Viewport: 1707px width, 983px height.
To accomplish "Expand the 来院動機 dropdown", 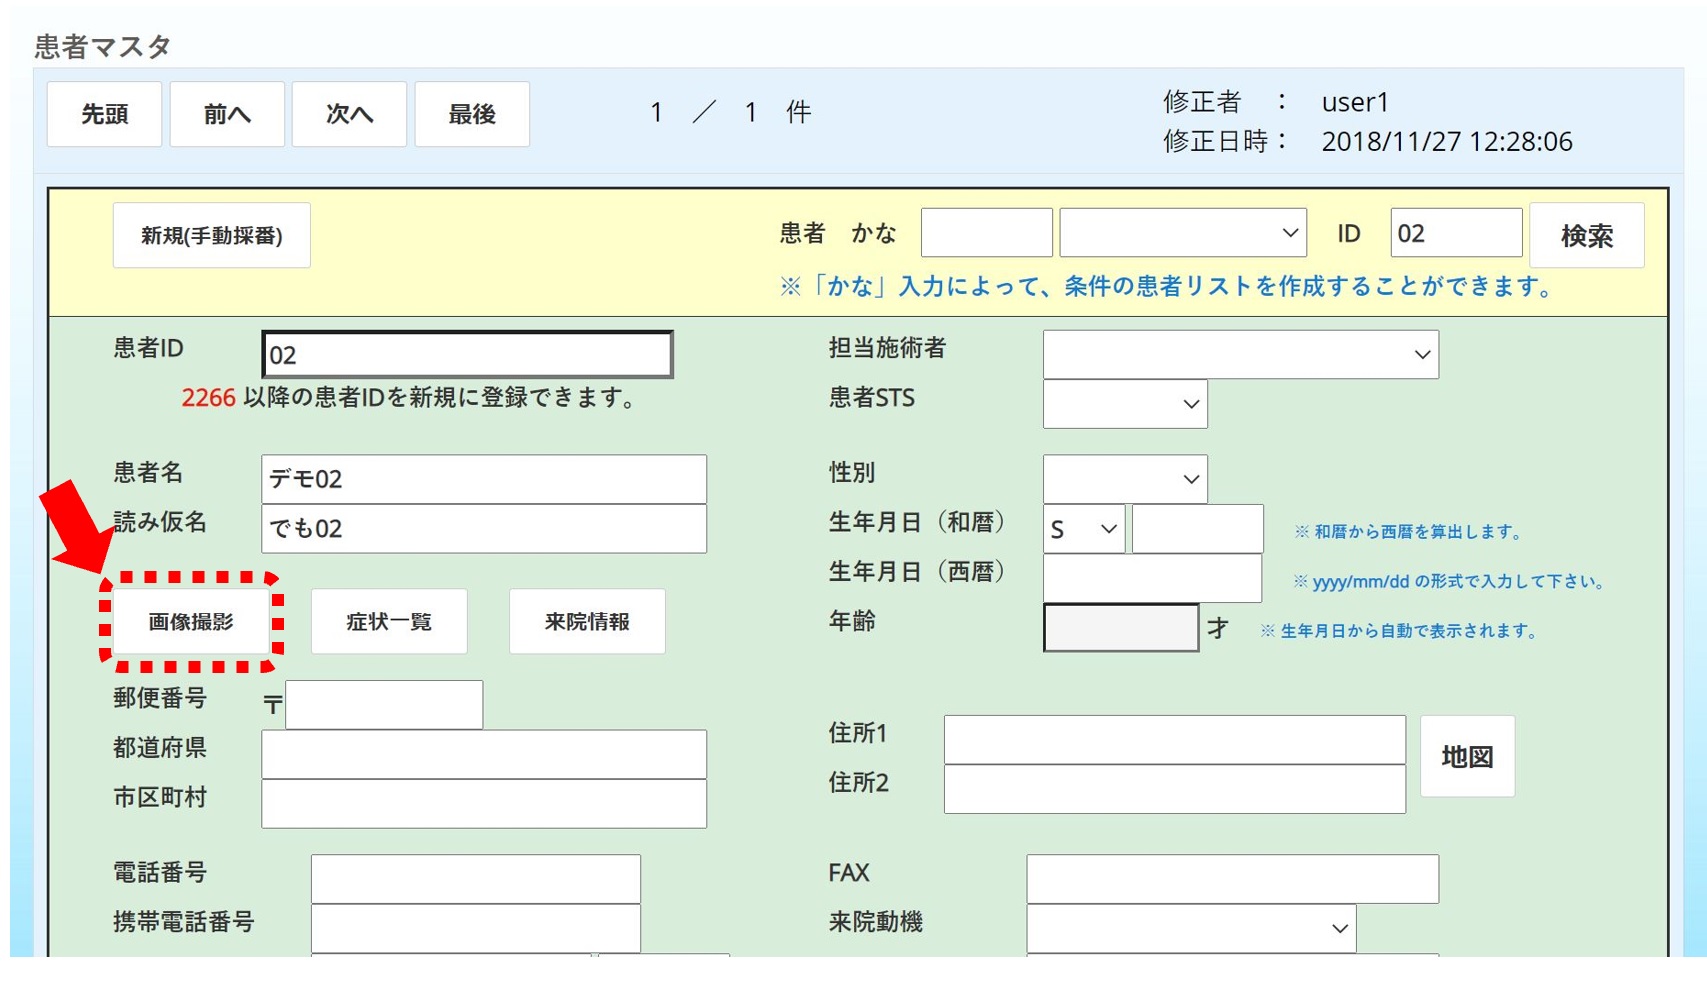I will click(x=1190, y=929).
